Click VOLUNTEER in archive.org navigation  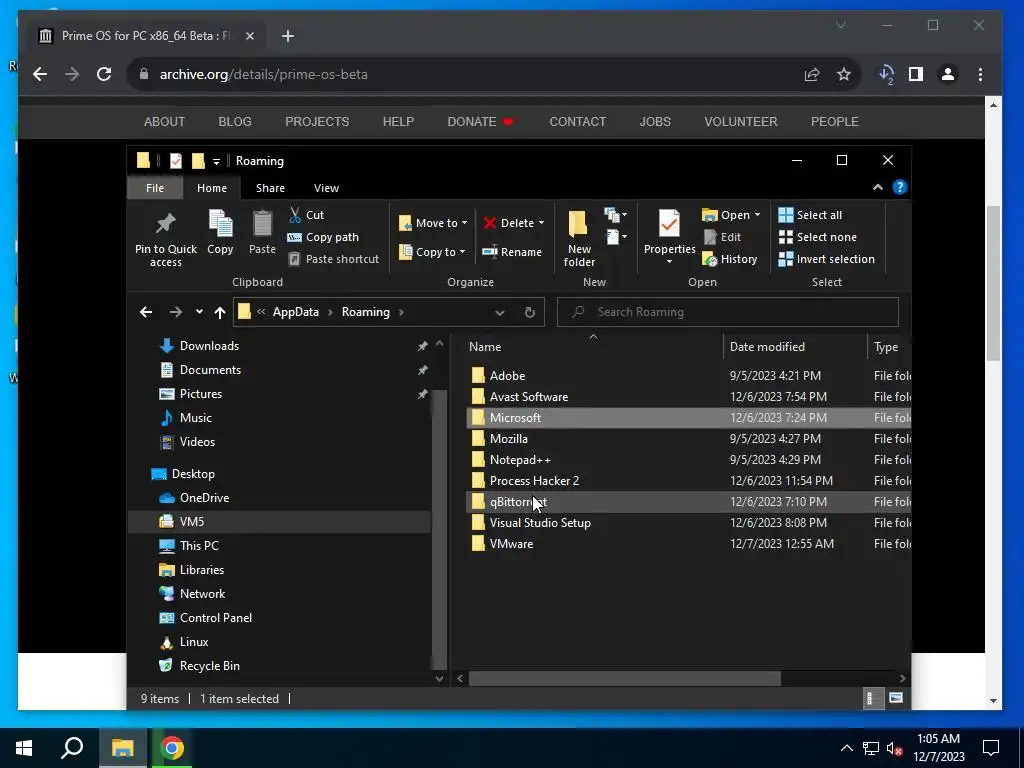click(741, 121)
